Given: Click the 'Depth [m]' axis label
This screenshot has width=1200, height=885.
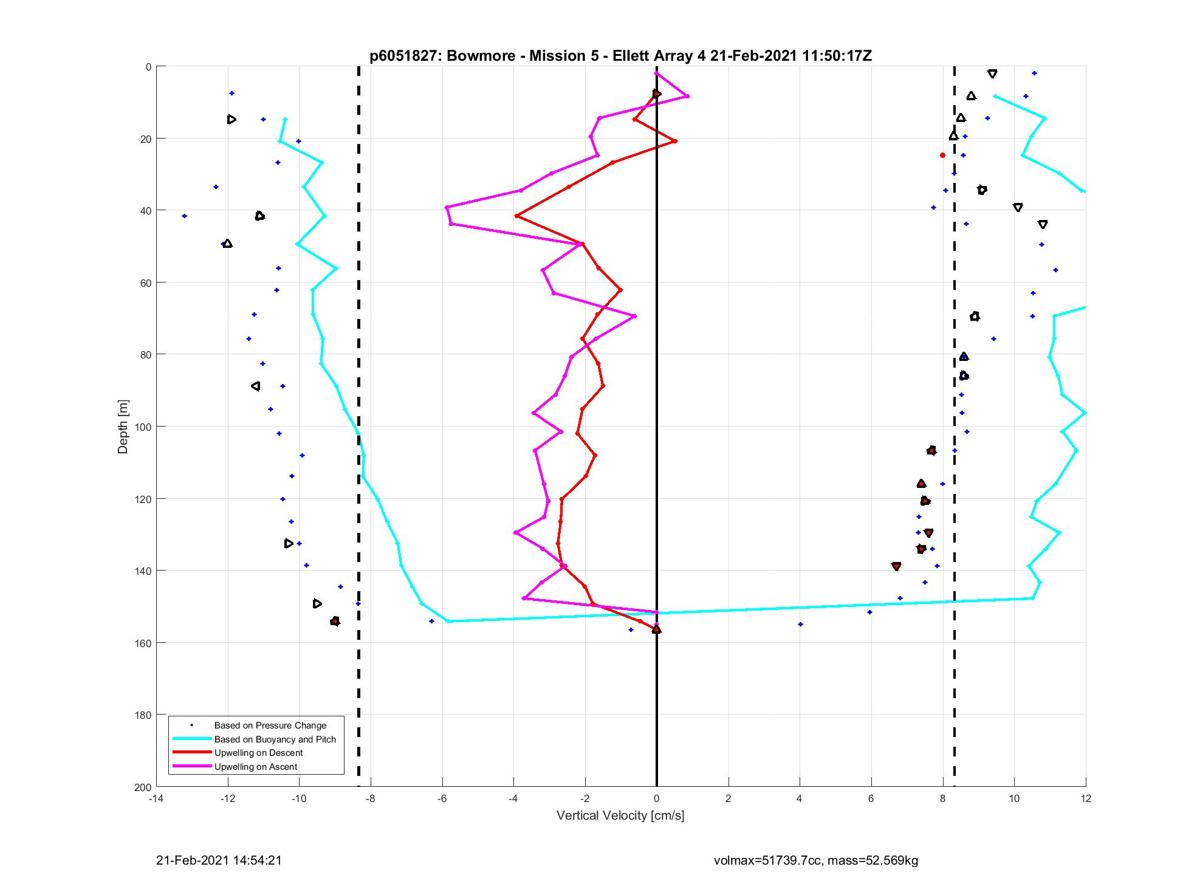Looking at the screenshot, I should [124, 427].
